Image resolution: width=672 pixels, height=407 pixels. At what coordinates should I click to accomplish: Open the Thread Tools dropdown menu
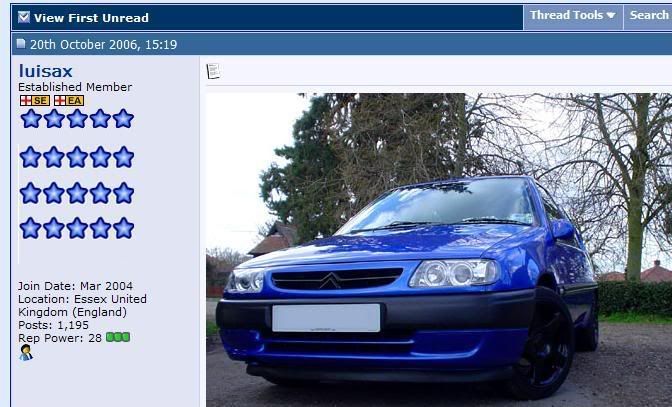[x=573, y=15]
